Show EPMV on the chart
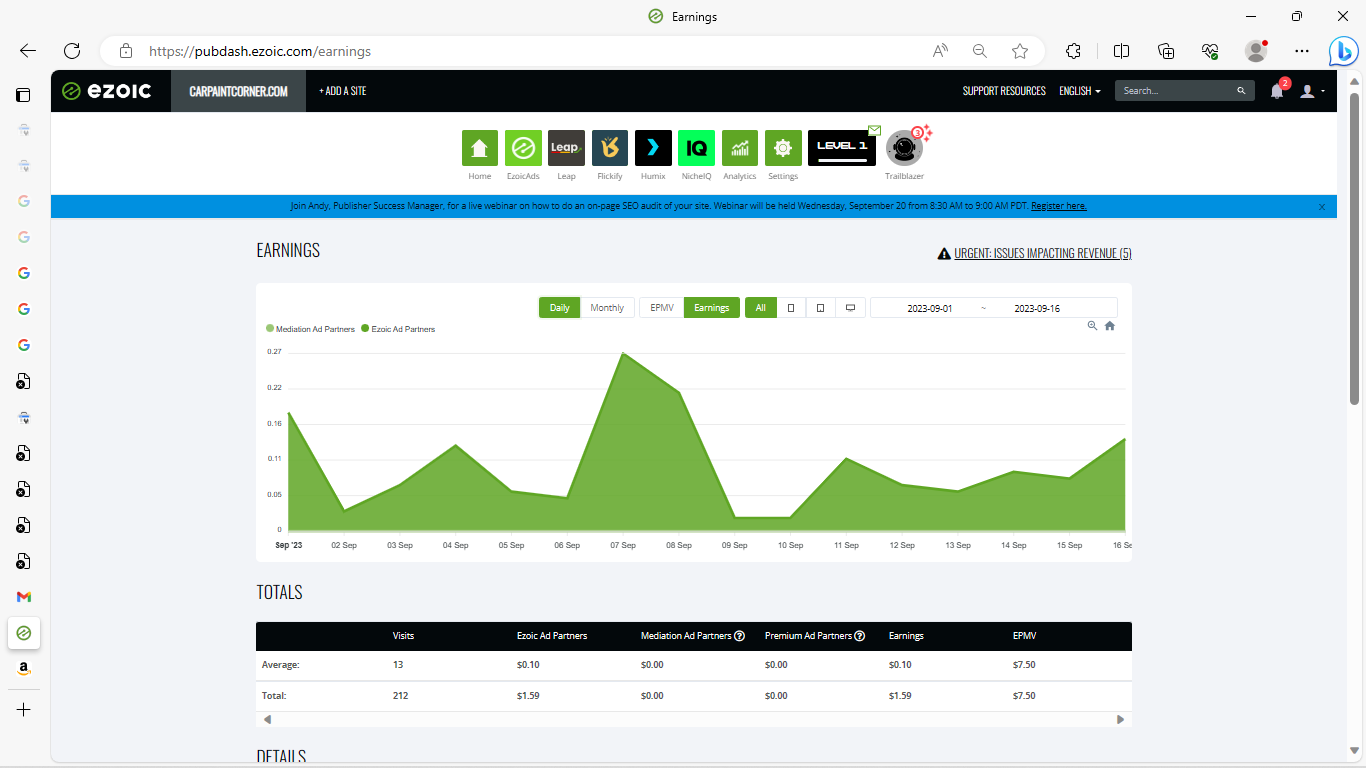Screen dimensions: 1366x768 click(662, 308)
